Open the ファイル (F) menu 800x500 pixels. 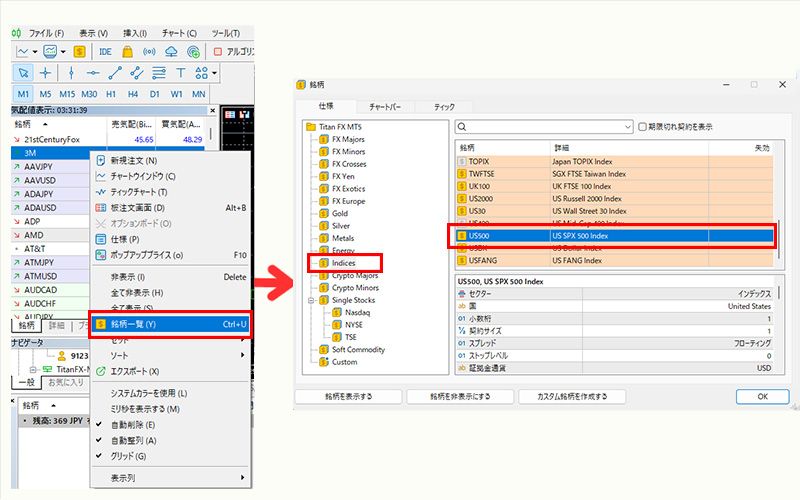(x=46, y=33)
